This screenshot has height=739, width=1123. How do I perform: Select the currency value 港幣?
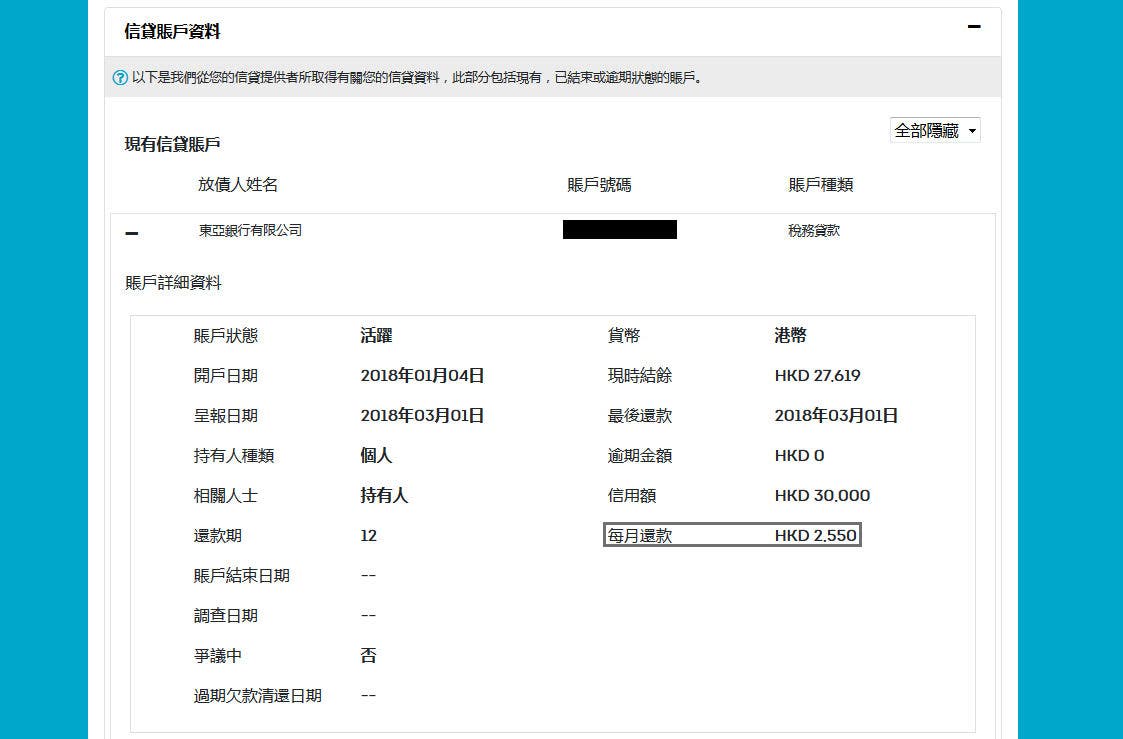(x=791, y=336)
